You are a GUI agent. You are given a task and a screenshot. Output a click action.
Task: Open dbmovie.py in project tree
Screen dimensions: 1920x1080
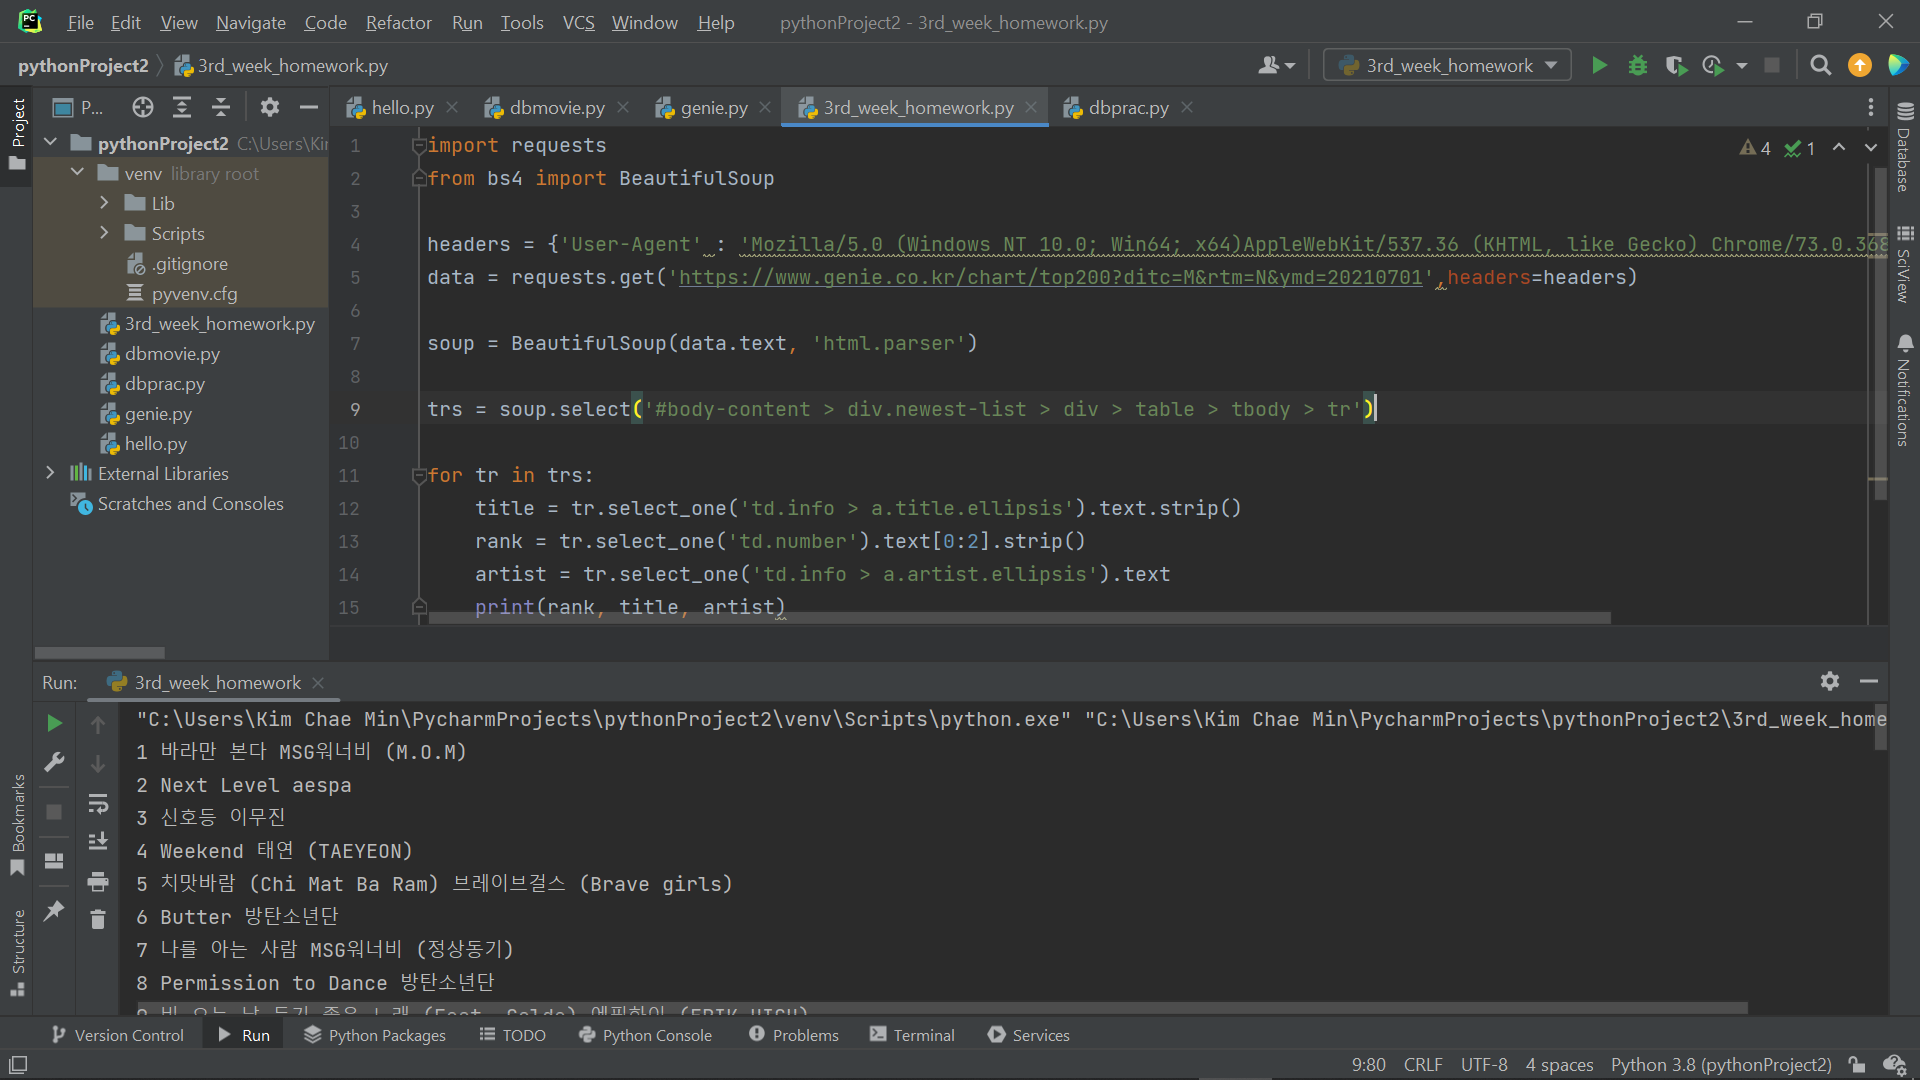click(172, 354)
